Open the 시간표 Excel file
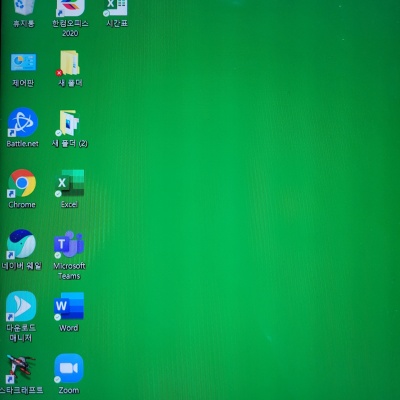Image resolution: width=400 pixels, height=400 pixels. click(x=116, y=8)
